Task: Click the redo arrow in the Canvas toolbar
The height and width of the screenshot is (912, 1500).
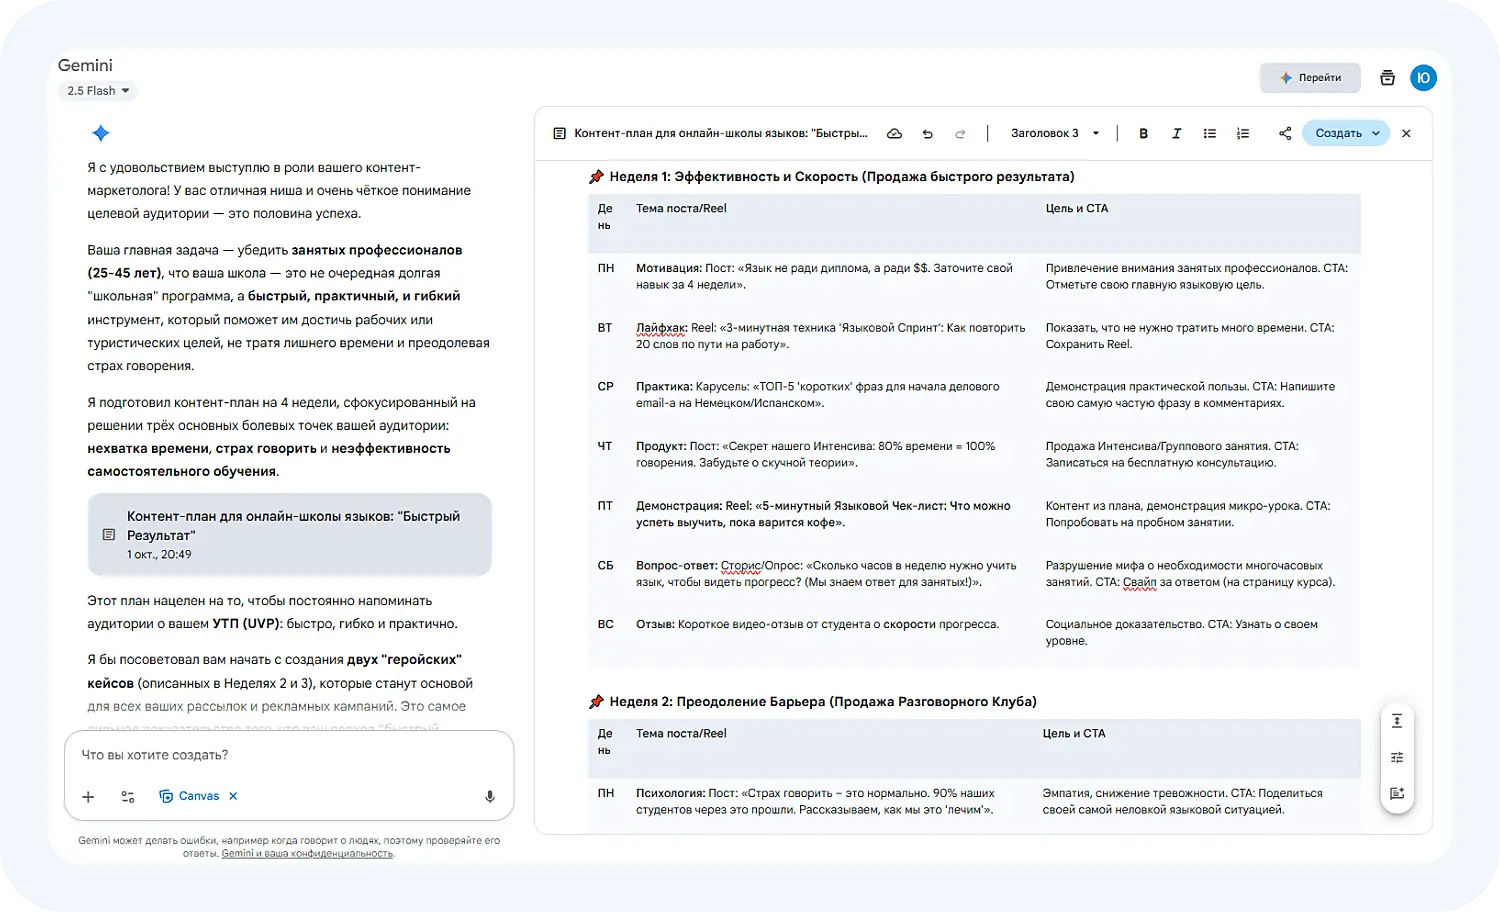Action: 960,132
